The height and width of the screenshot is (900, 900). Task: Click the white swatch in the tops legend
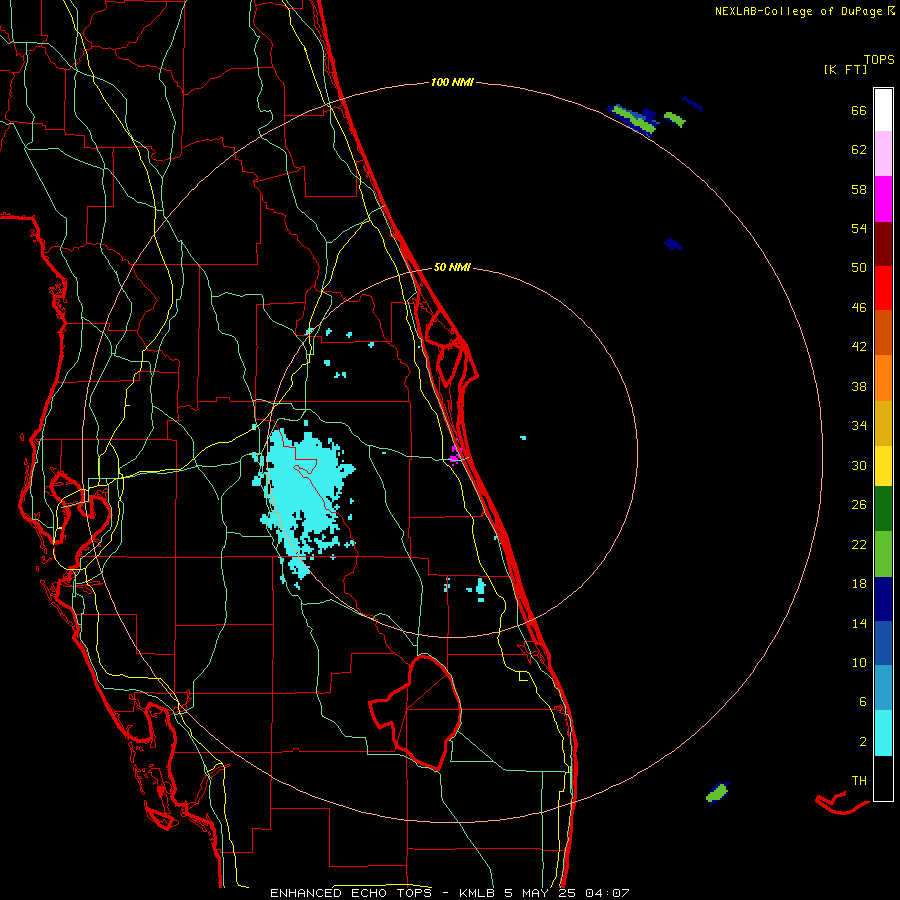pos(883,110)
